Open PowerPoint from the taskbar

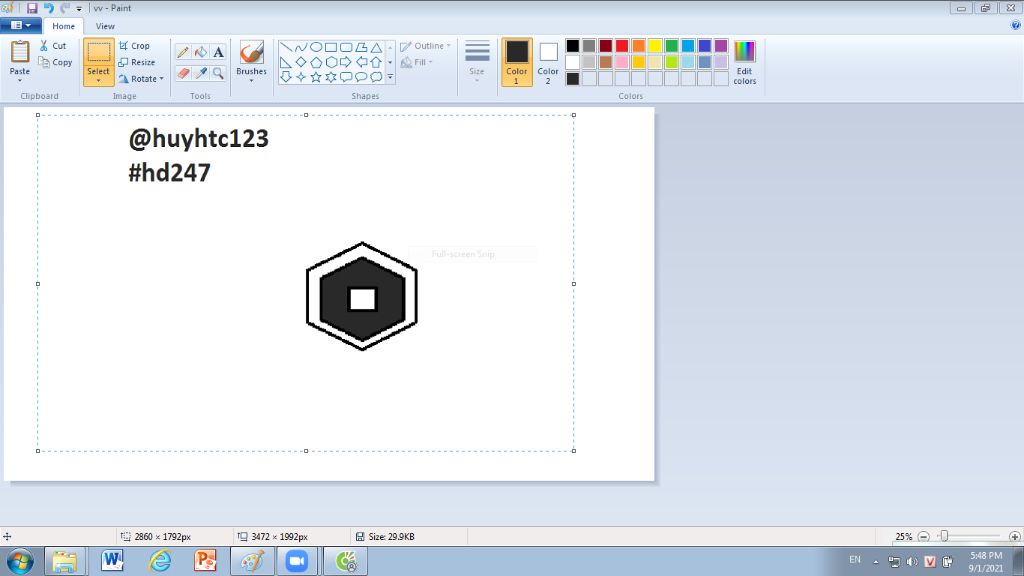(205, 562)
